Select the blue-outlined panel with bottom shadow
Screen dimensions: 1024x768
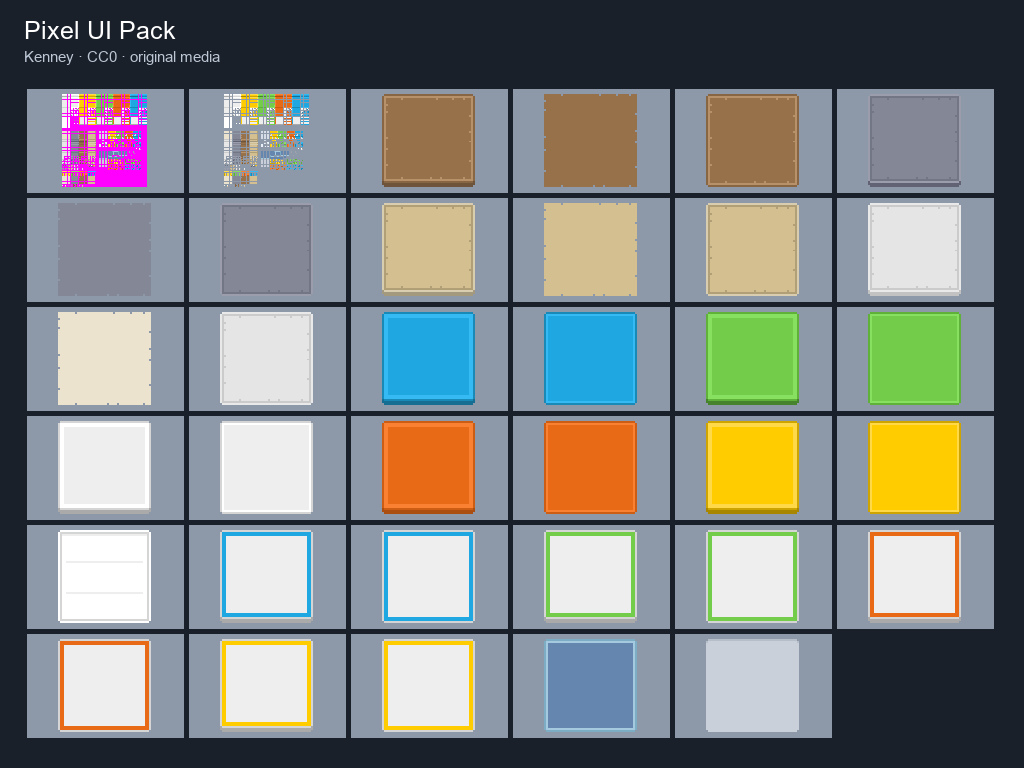pos(266,577)
